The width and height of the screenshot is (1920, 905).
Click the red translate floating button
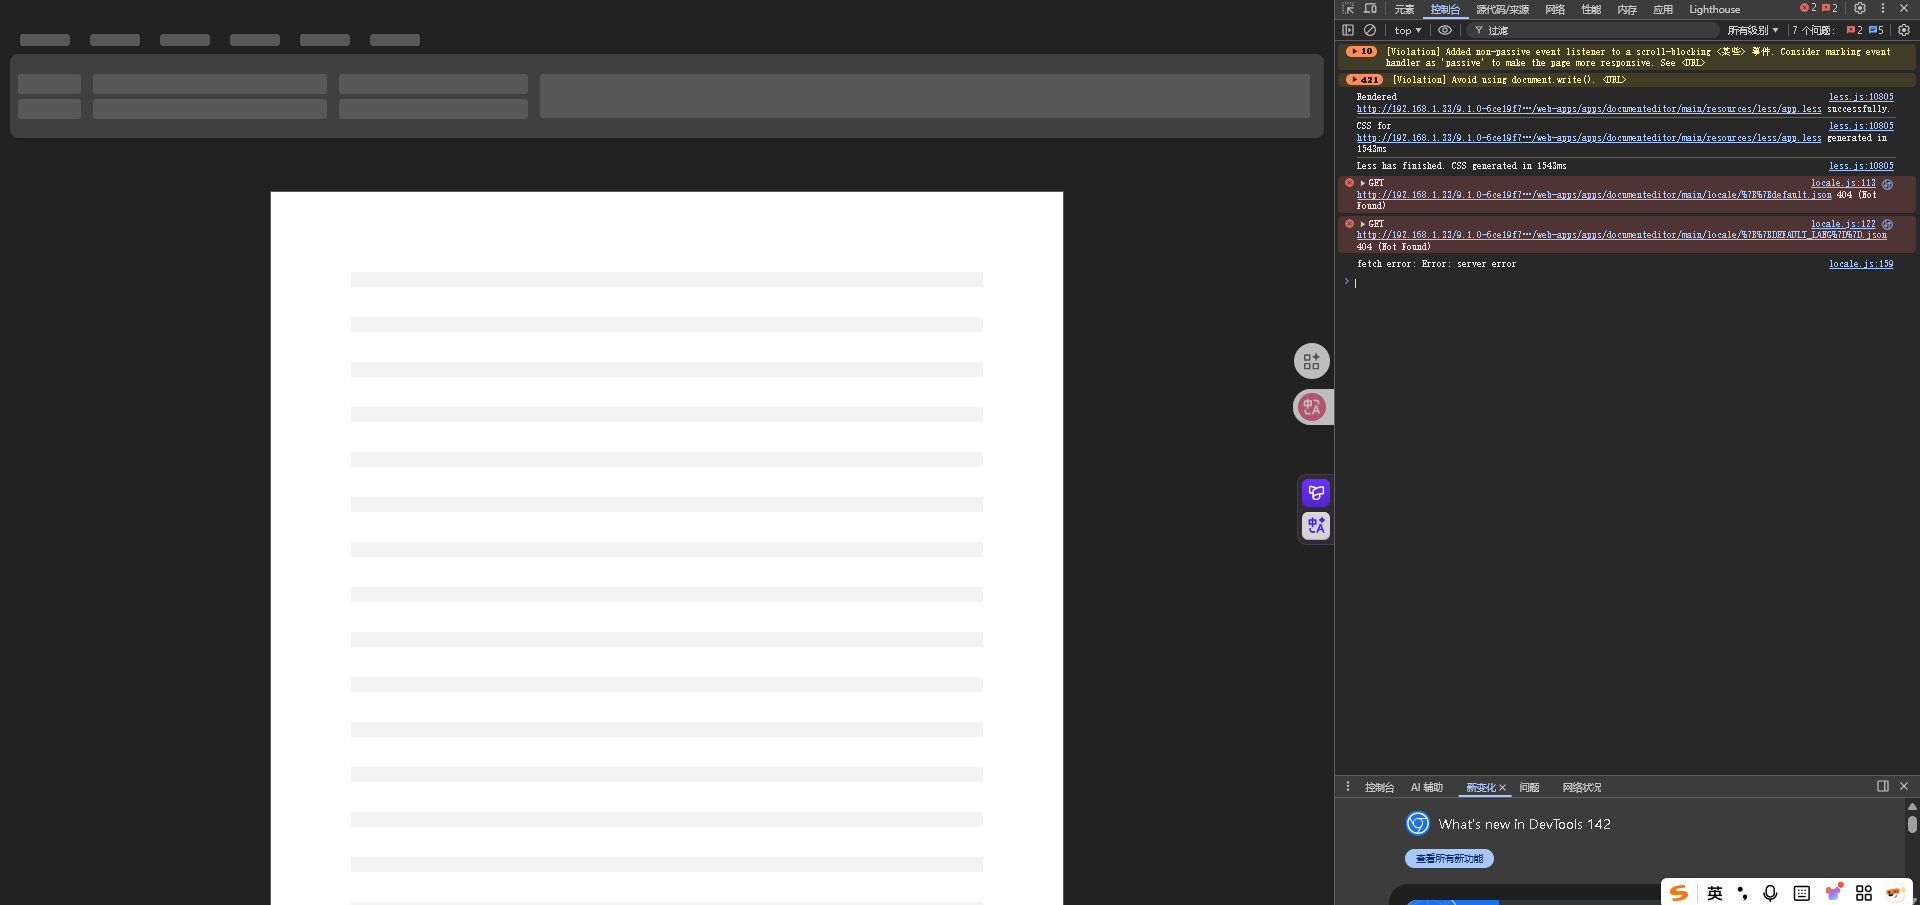click(x=1312, y=407)
